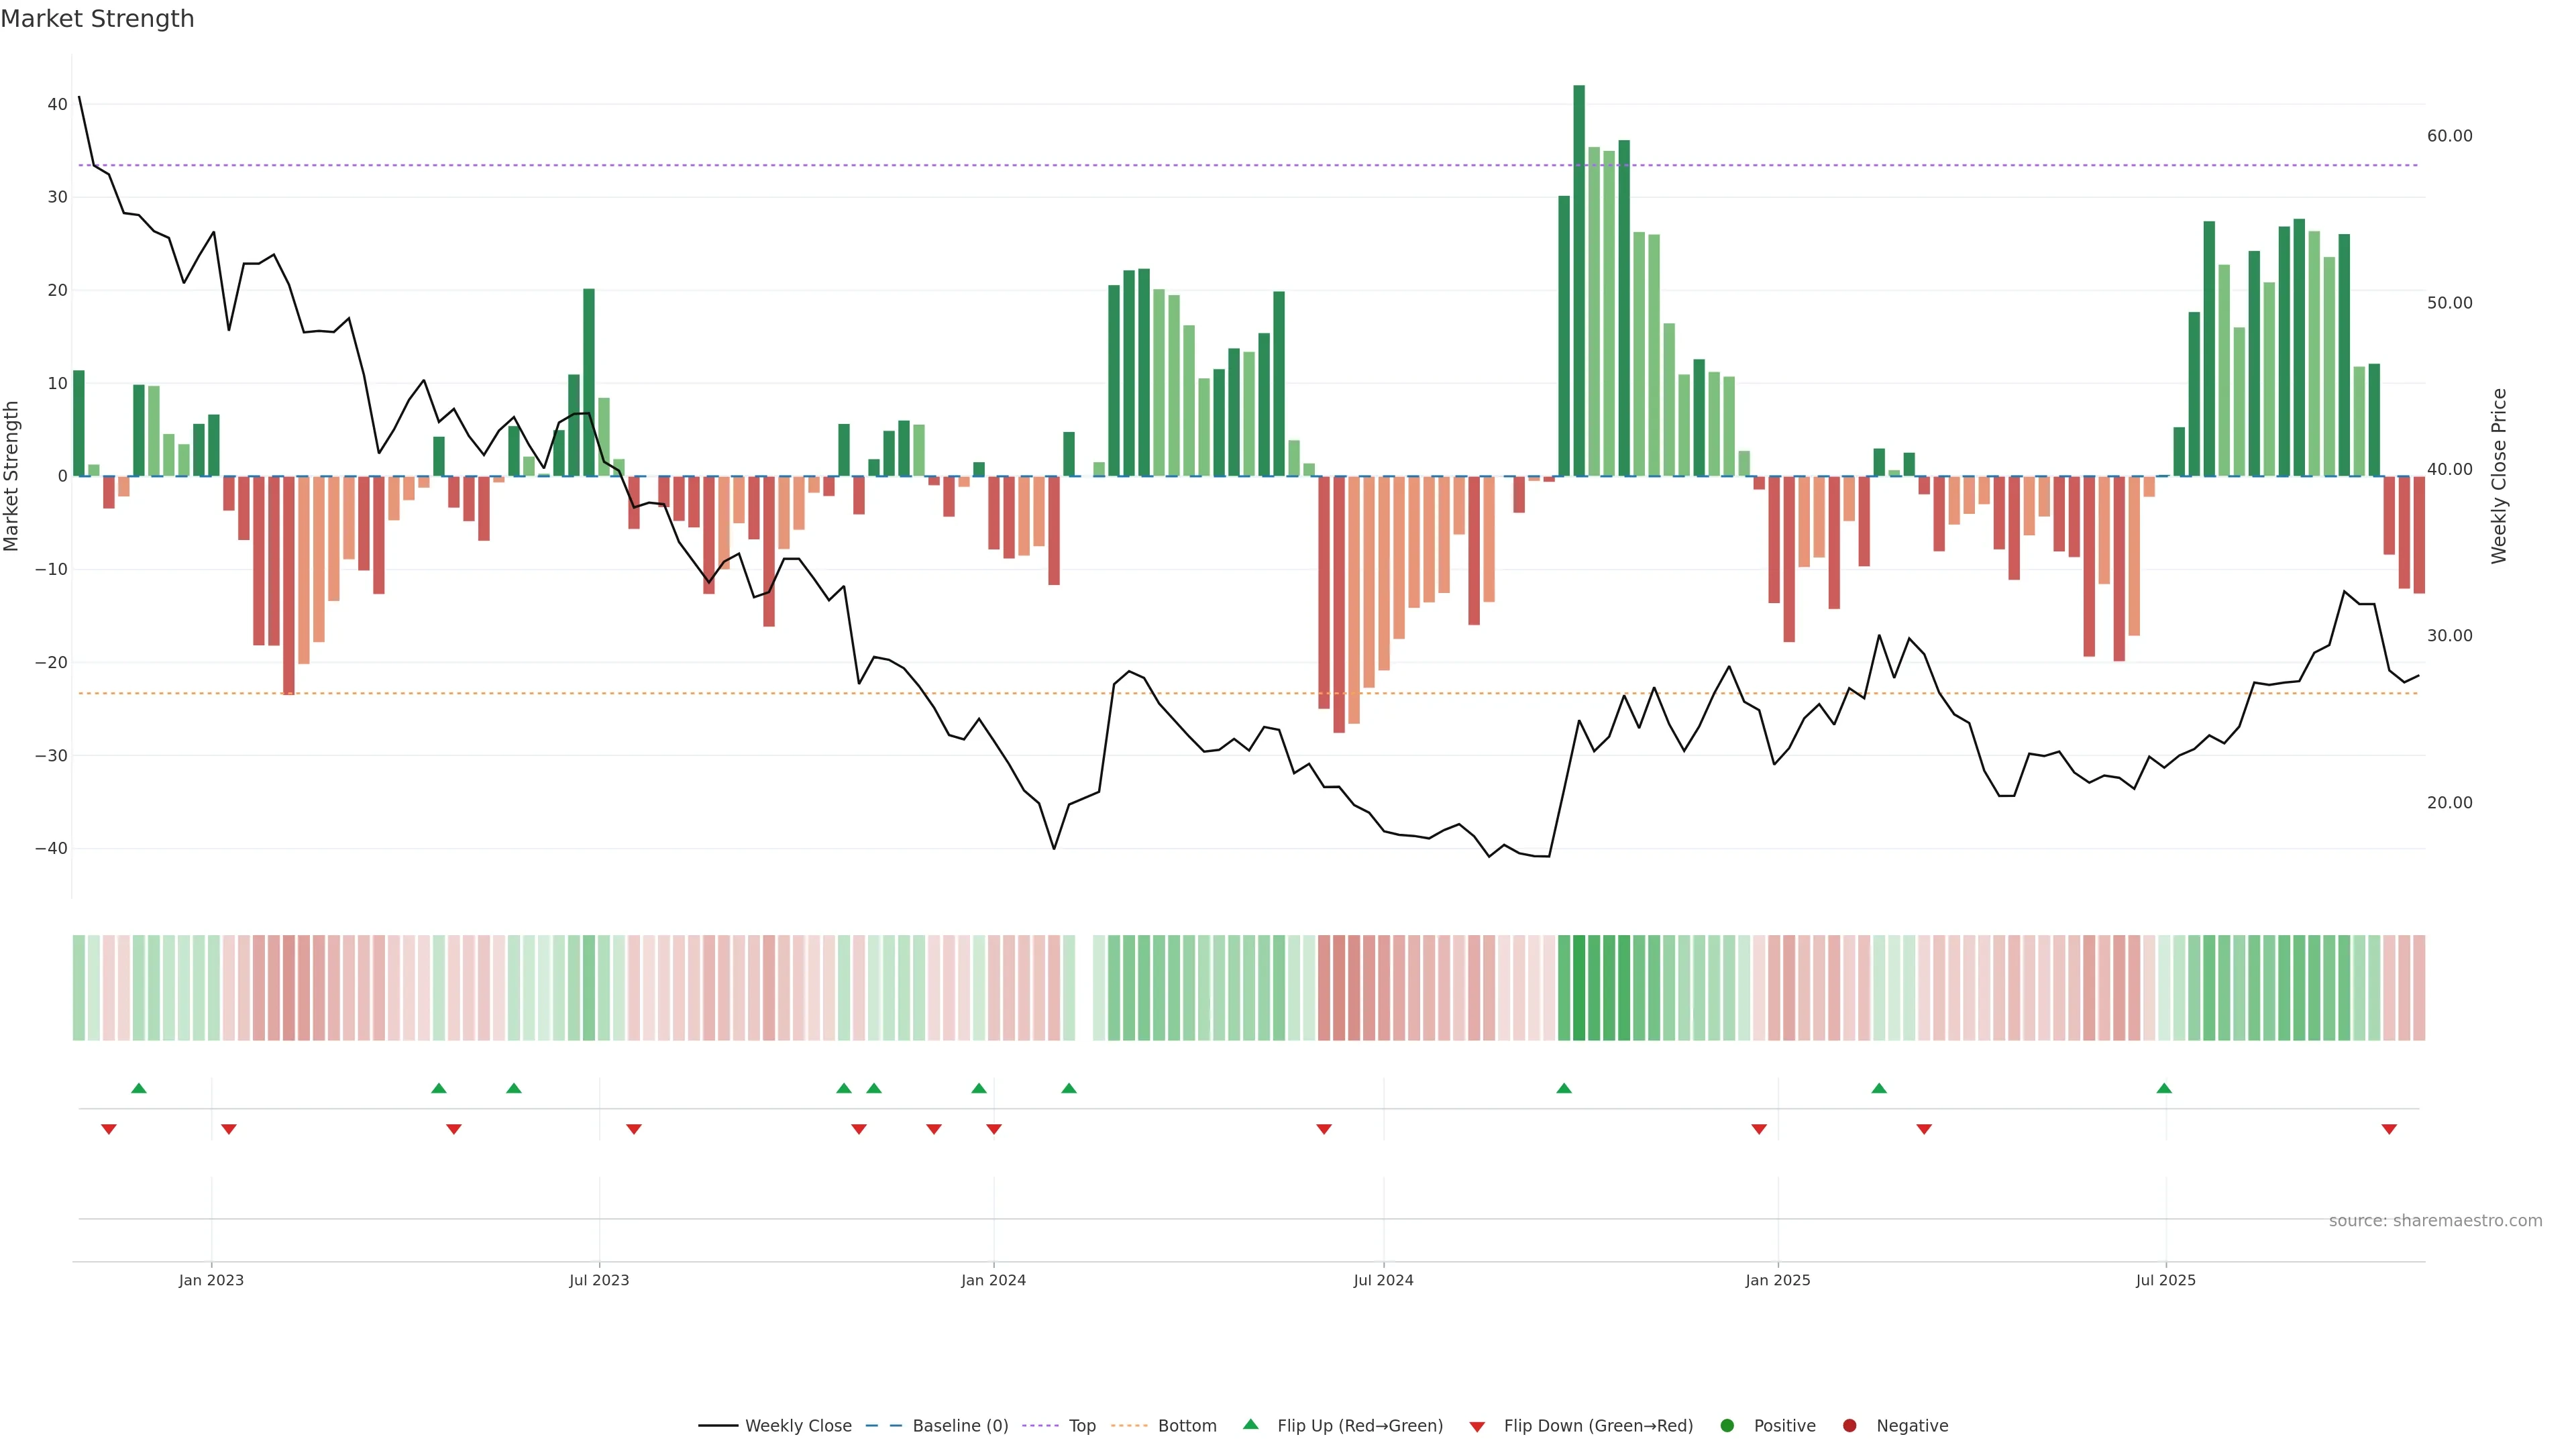2576x1449 pixels.
Task: Click the last red flip-down triangle marker
Action: [2389, 1129]
